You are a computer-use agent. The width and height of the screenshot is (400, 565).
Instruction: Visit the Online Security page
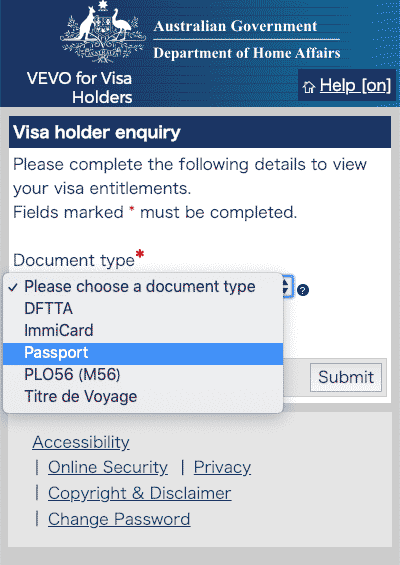pos(108,468)
